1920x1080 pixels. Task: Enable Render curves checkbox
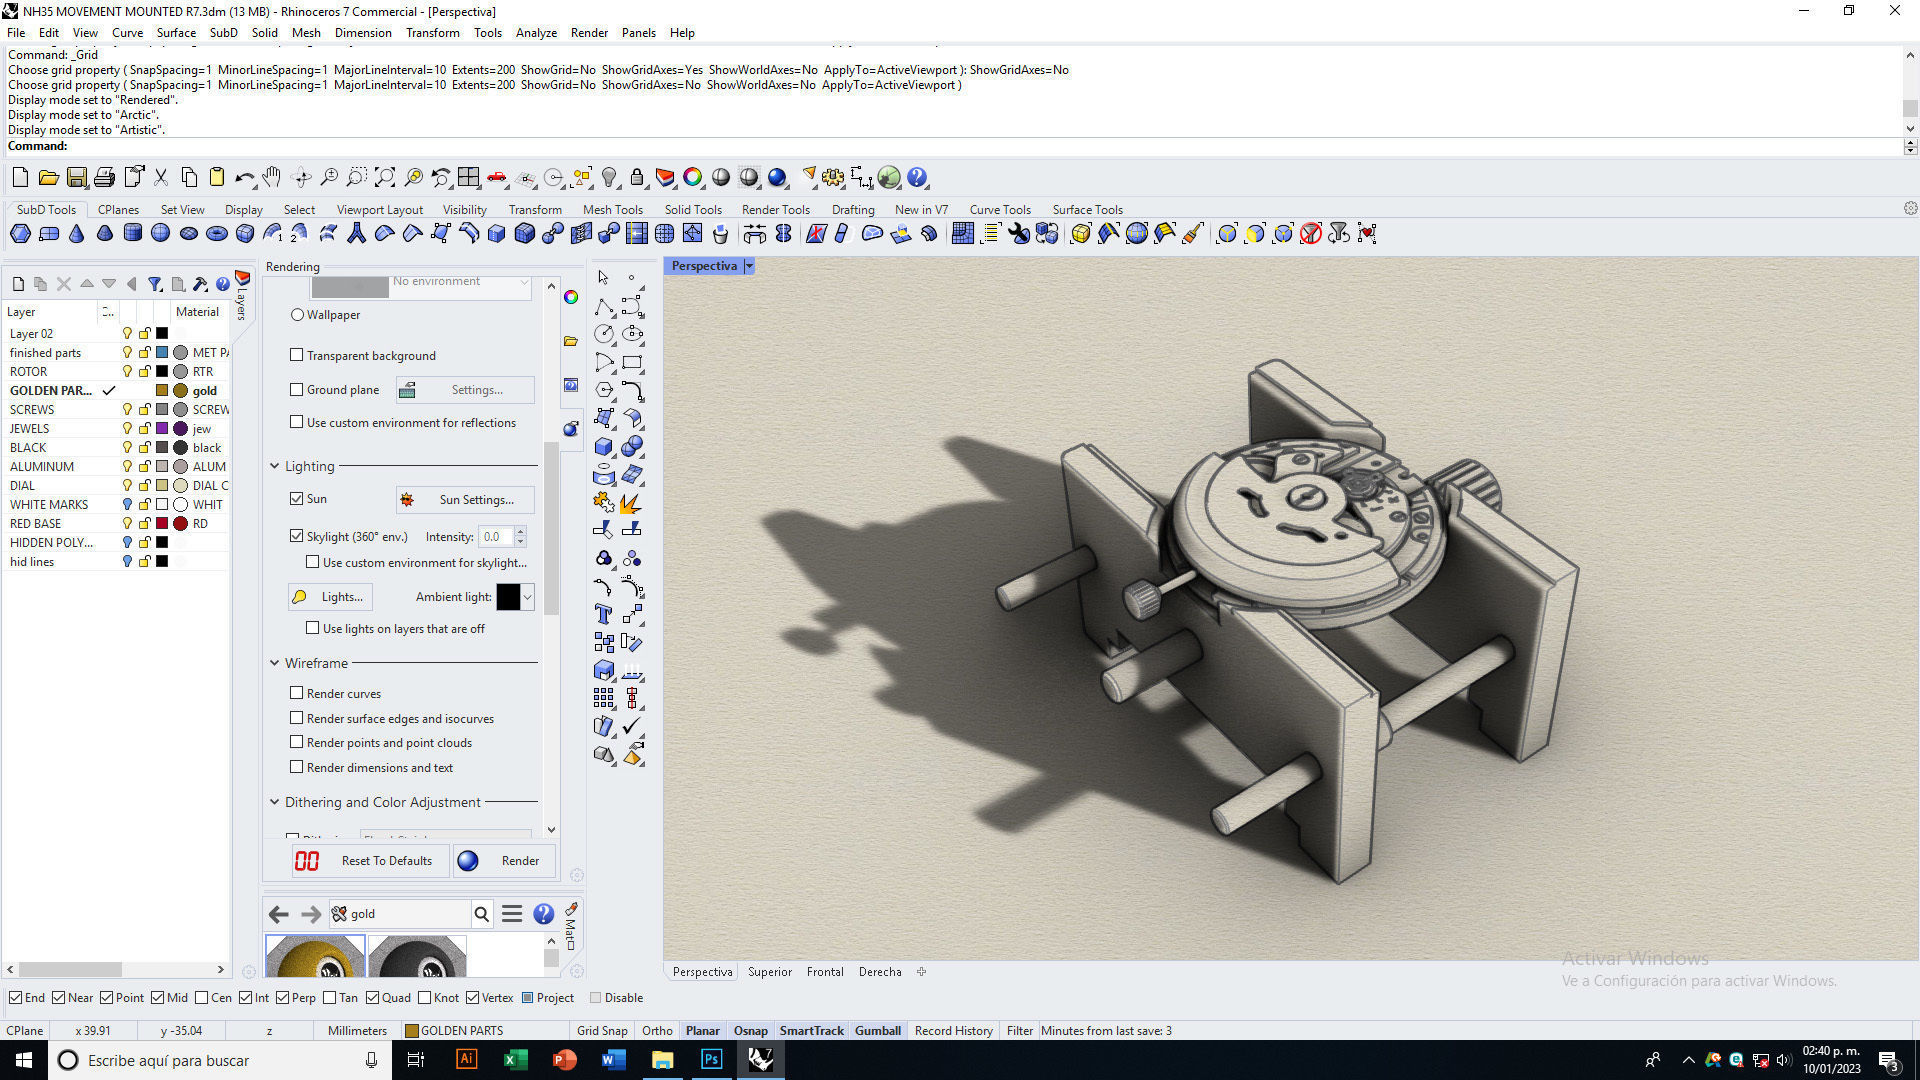tap(296, 692)
